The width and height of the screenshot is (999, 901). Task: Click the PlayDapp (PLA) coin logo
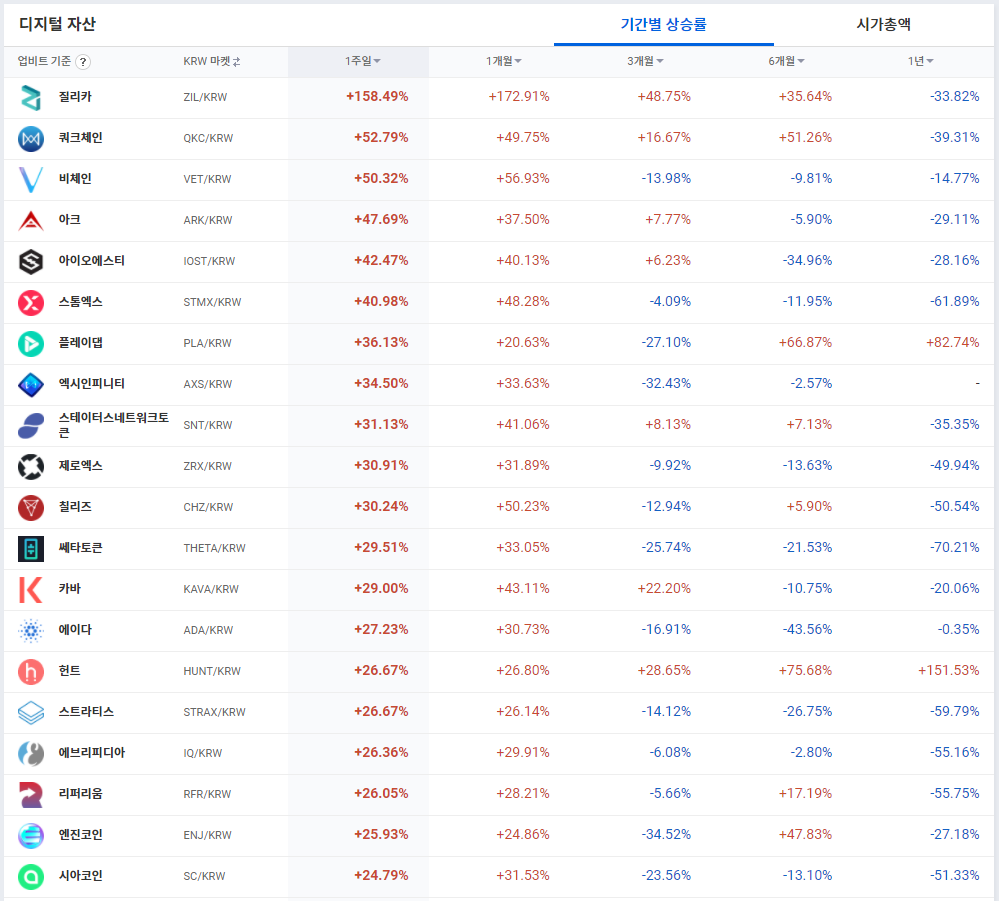coord(31,343)
